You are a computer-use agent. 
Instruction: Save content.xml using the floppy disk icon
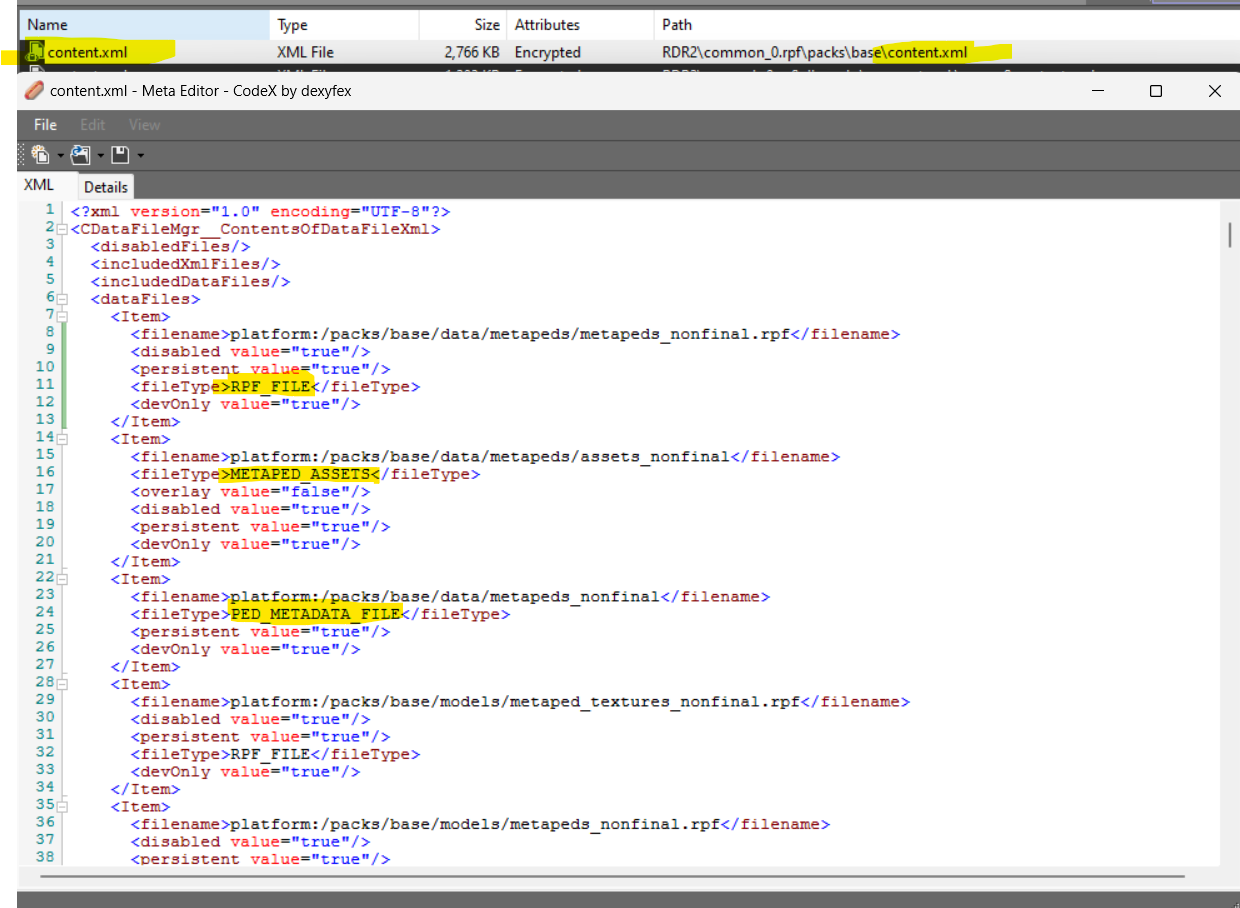click(119, 155)
